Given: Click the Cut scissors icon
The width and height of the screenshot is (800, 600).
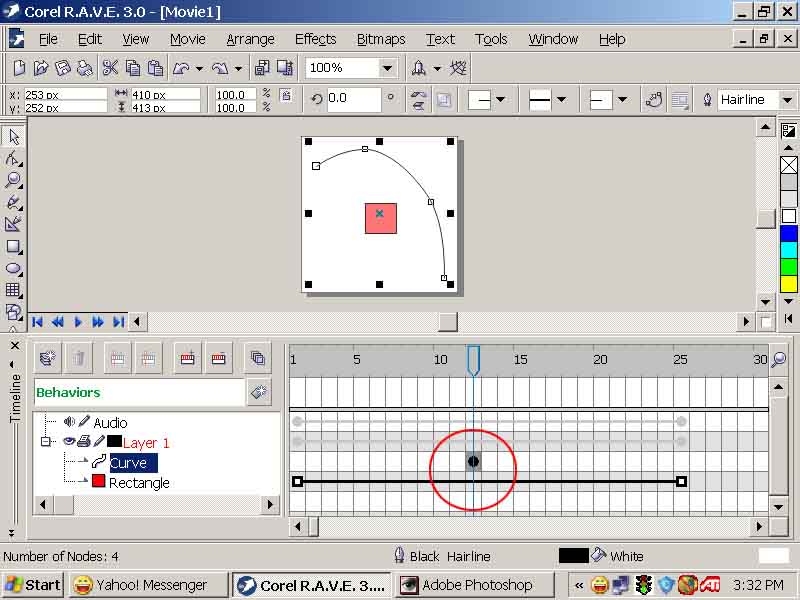Looking at the screenshot, I should [x=110, y=68].
